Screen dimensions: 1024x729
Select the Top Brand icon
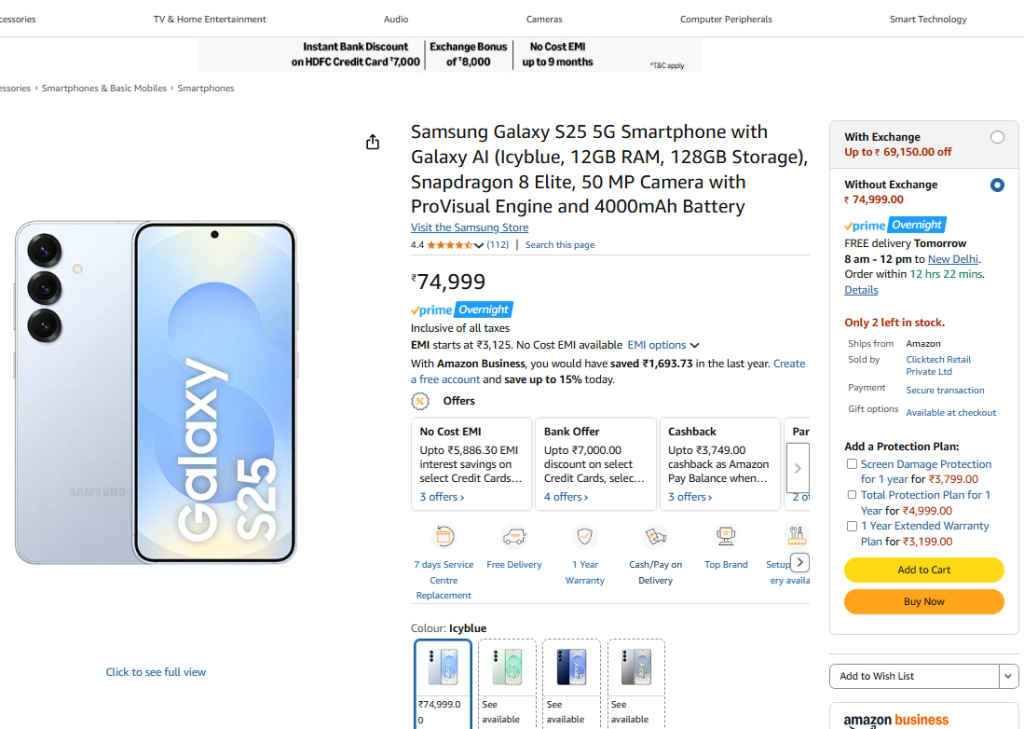point(725,536)
